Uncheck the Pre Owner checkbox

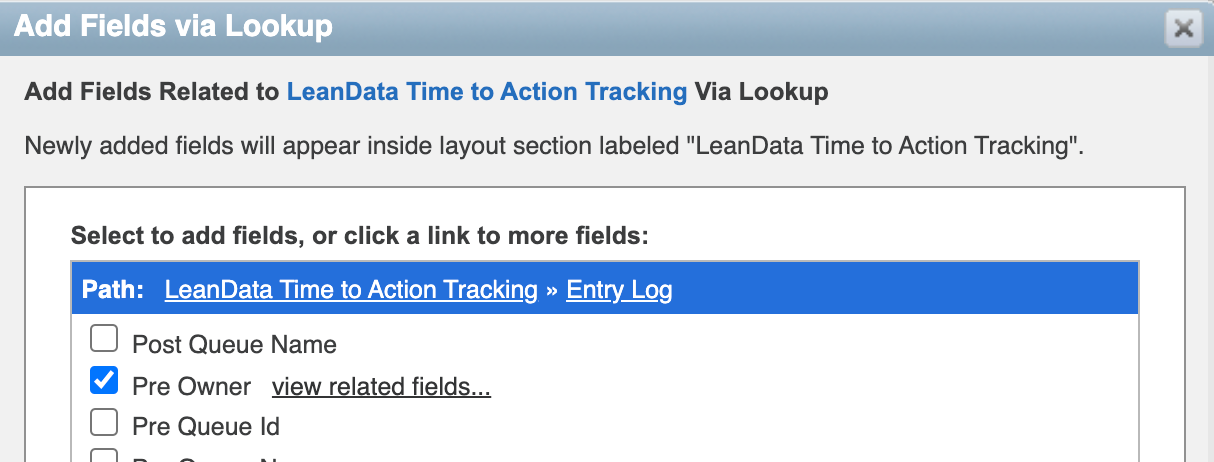tap(104, 381)
